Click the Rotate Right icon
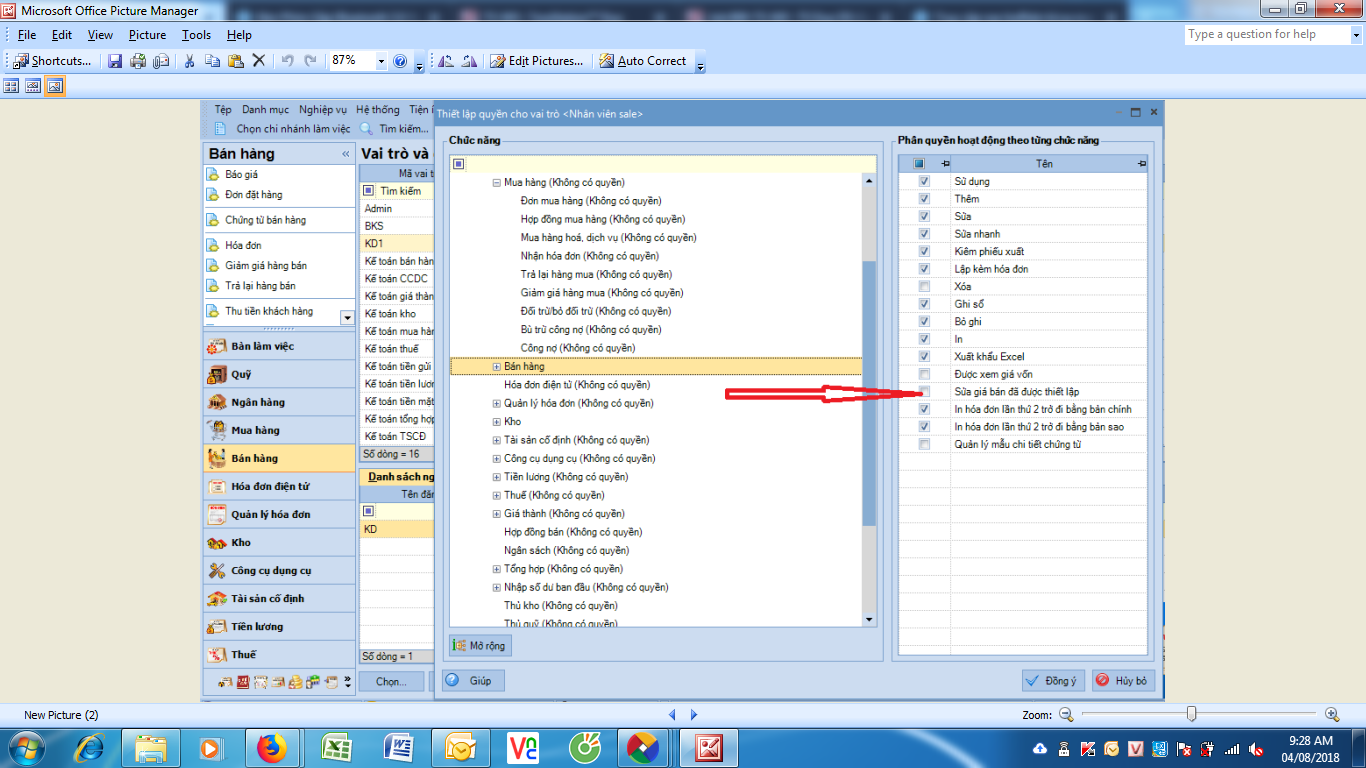 (x=469, y=61)
